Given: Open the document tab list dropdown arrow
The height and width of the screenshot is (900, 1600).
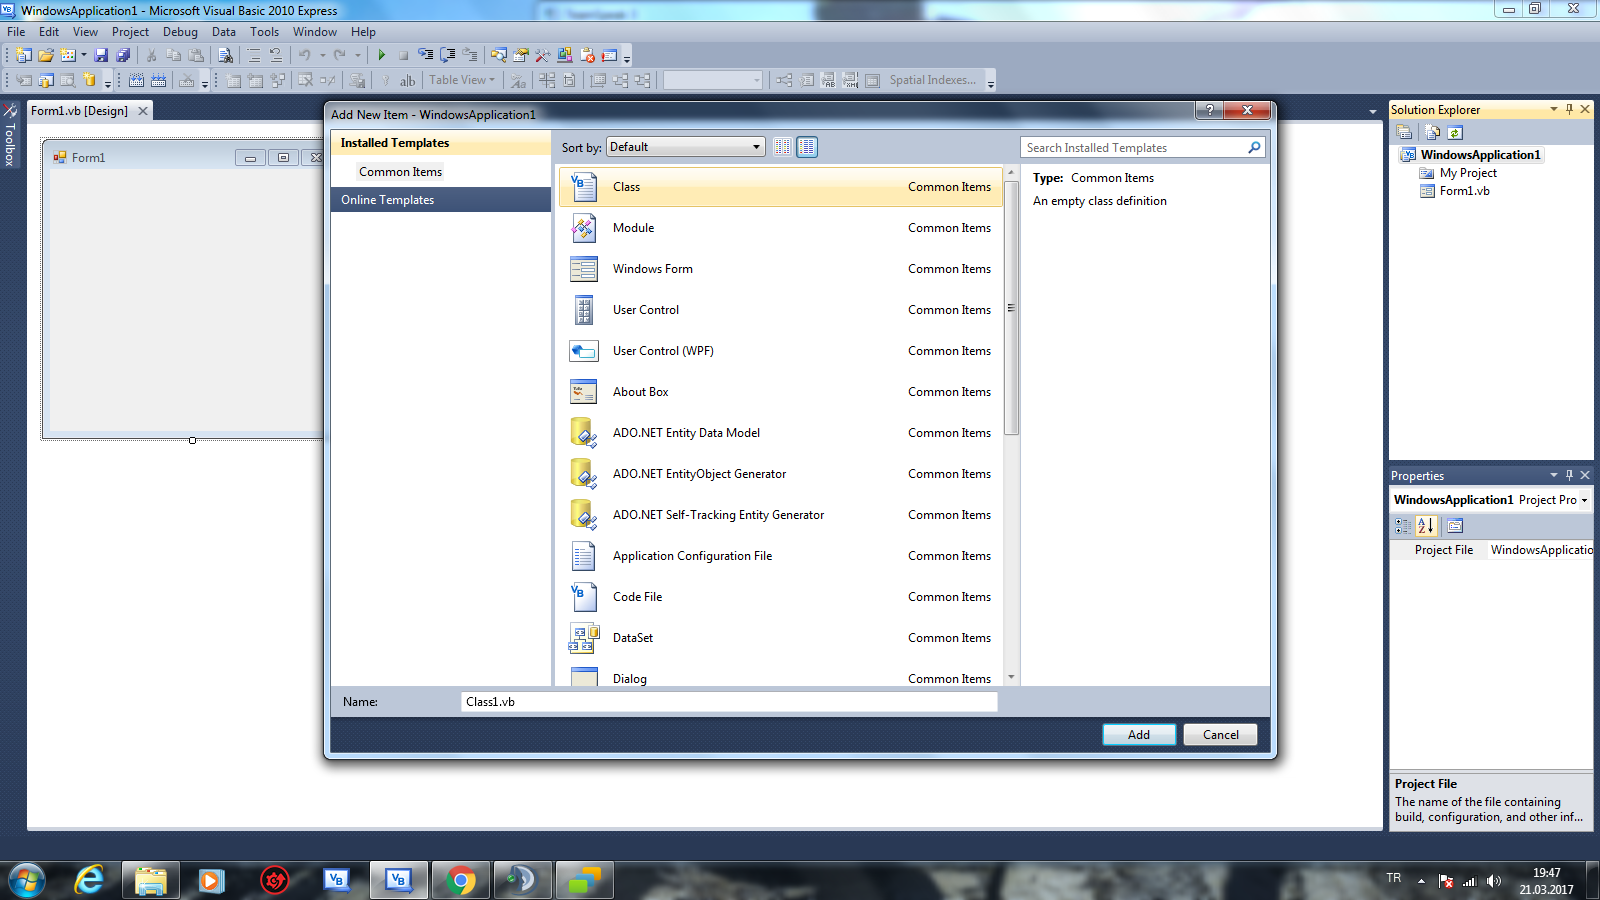Looking at the screenshot, I should tap(1373, 111).
